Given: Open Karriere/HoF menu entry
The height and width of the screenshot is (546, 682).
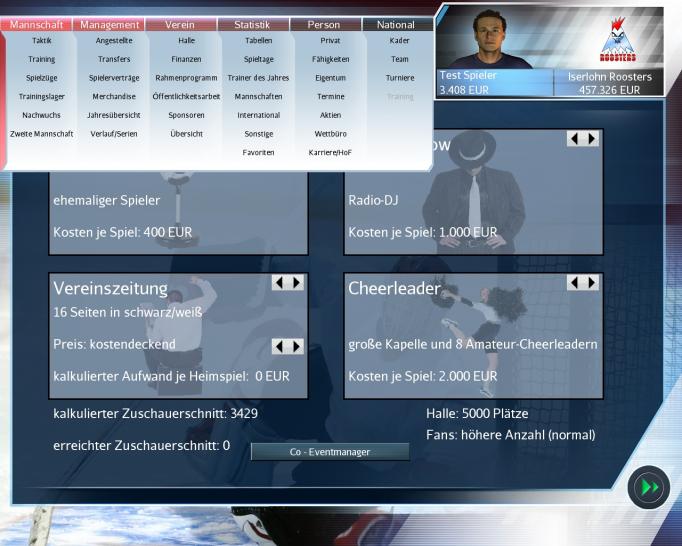Looking at the screenshot, I should pos(331,153).
